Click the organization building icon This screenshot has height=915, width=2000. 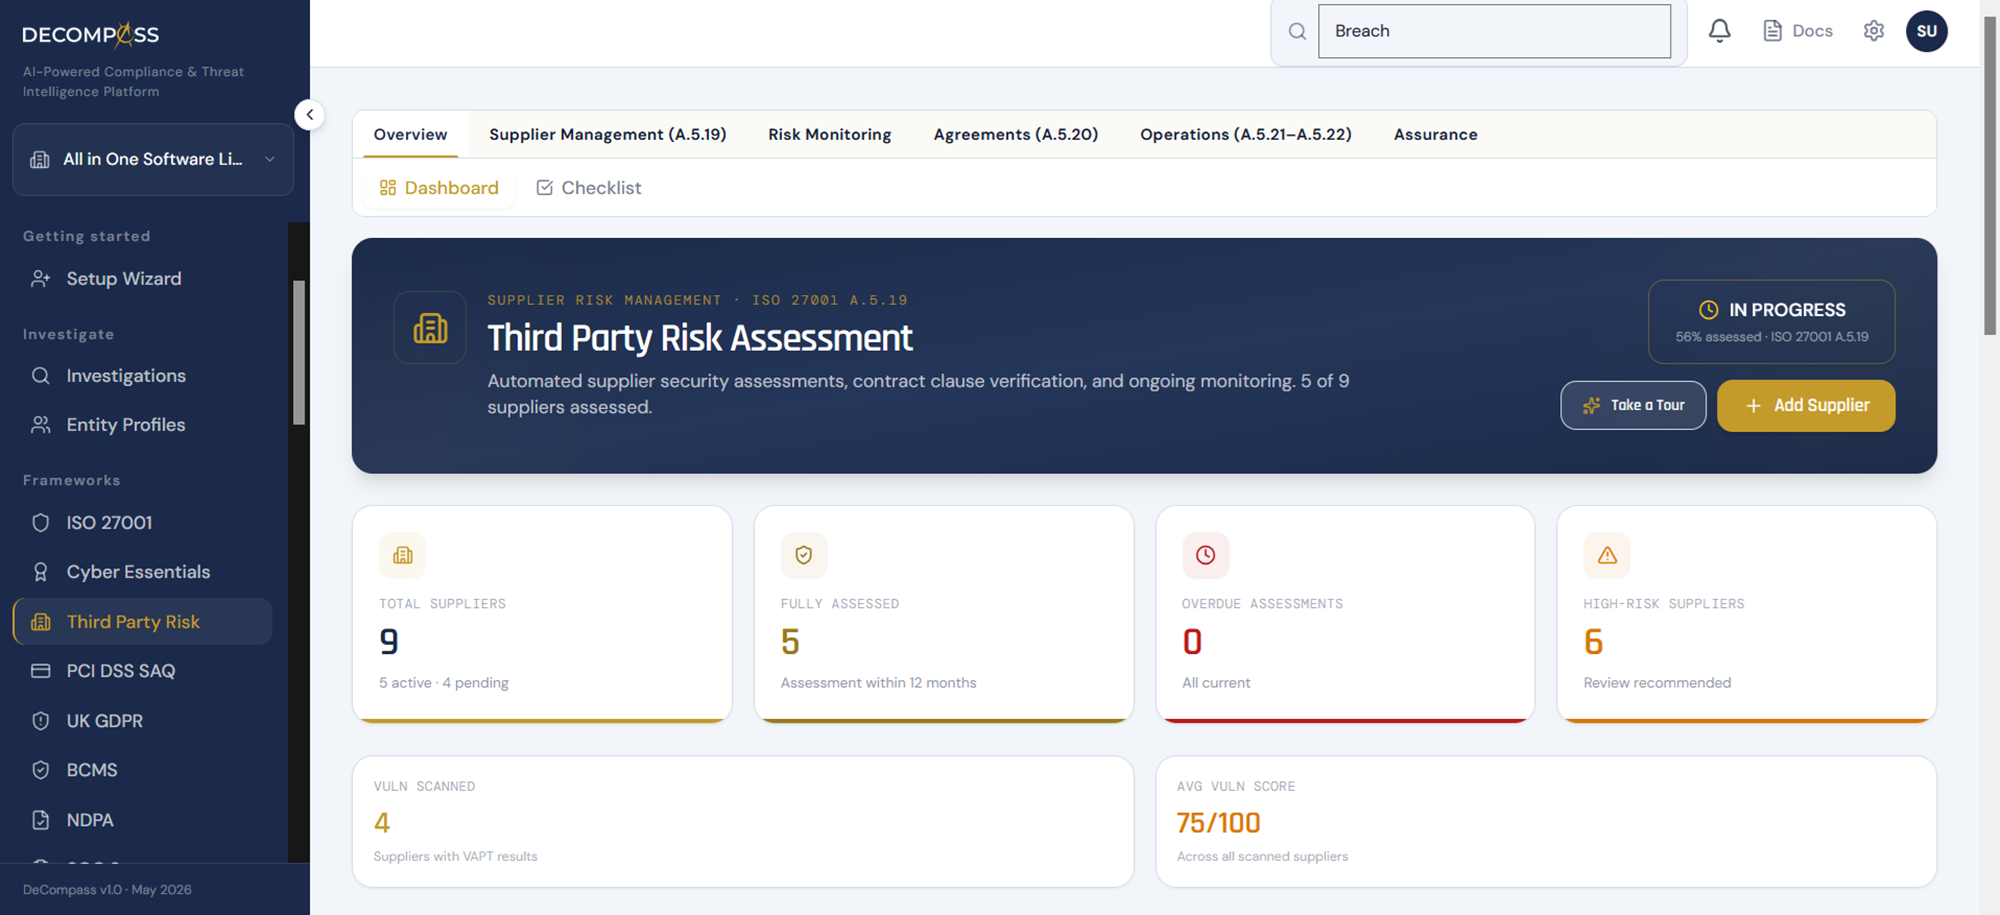[x=40, y=160]
